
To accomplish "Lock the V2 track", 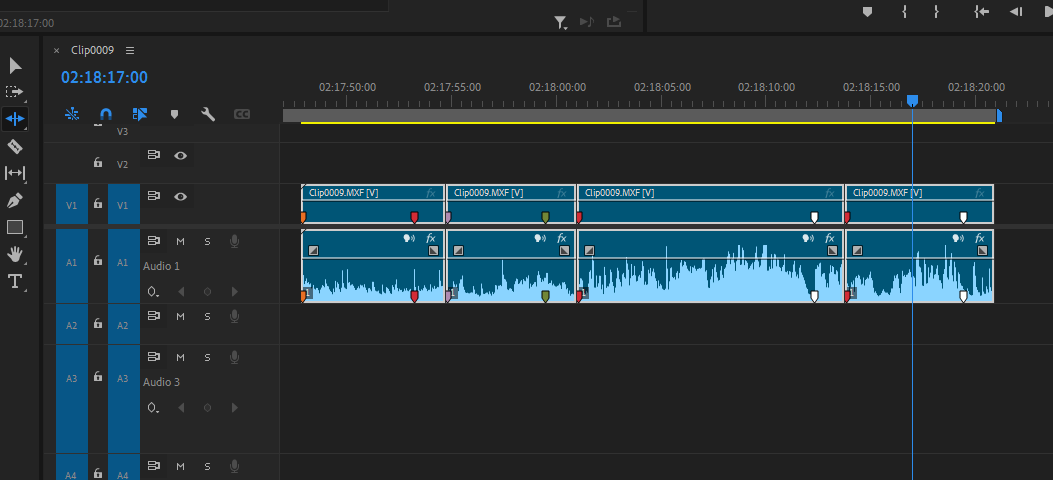I will [98, 162].
